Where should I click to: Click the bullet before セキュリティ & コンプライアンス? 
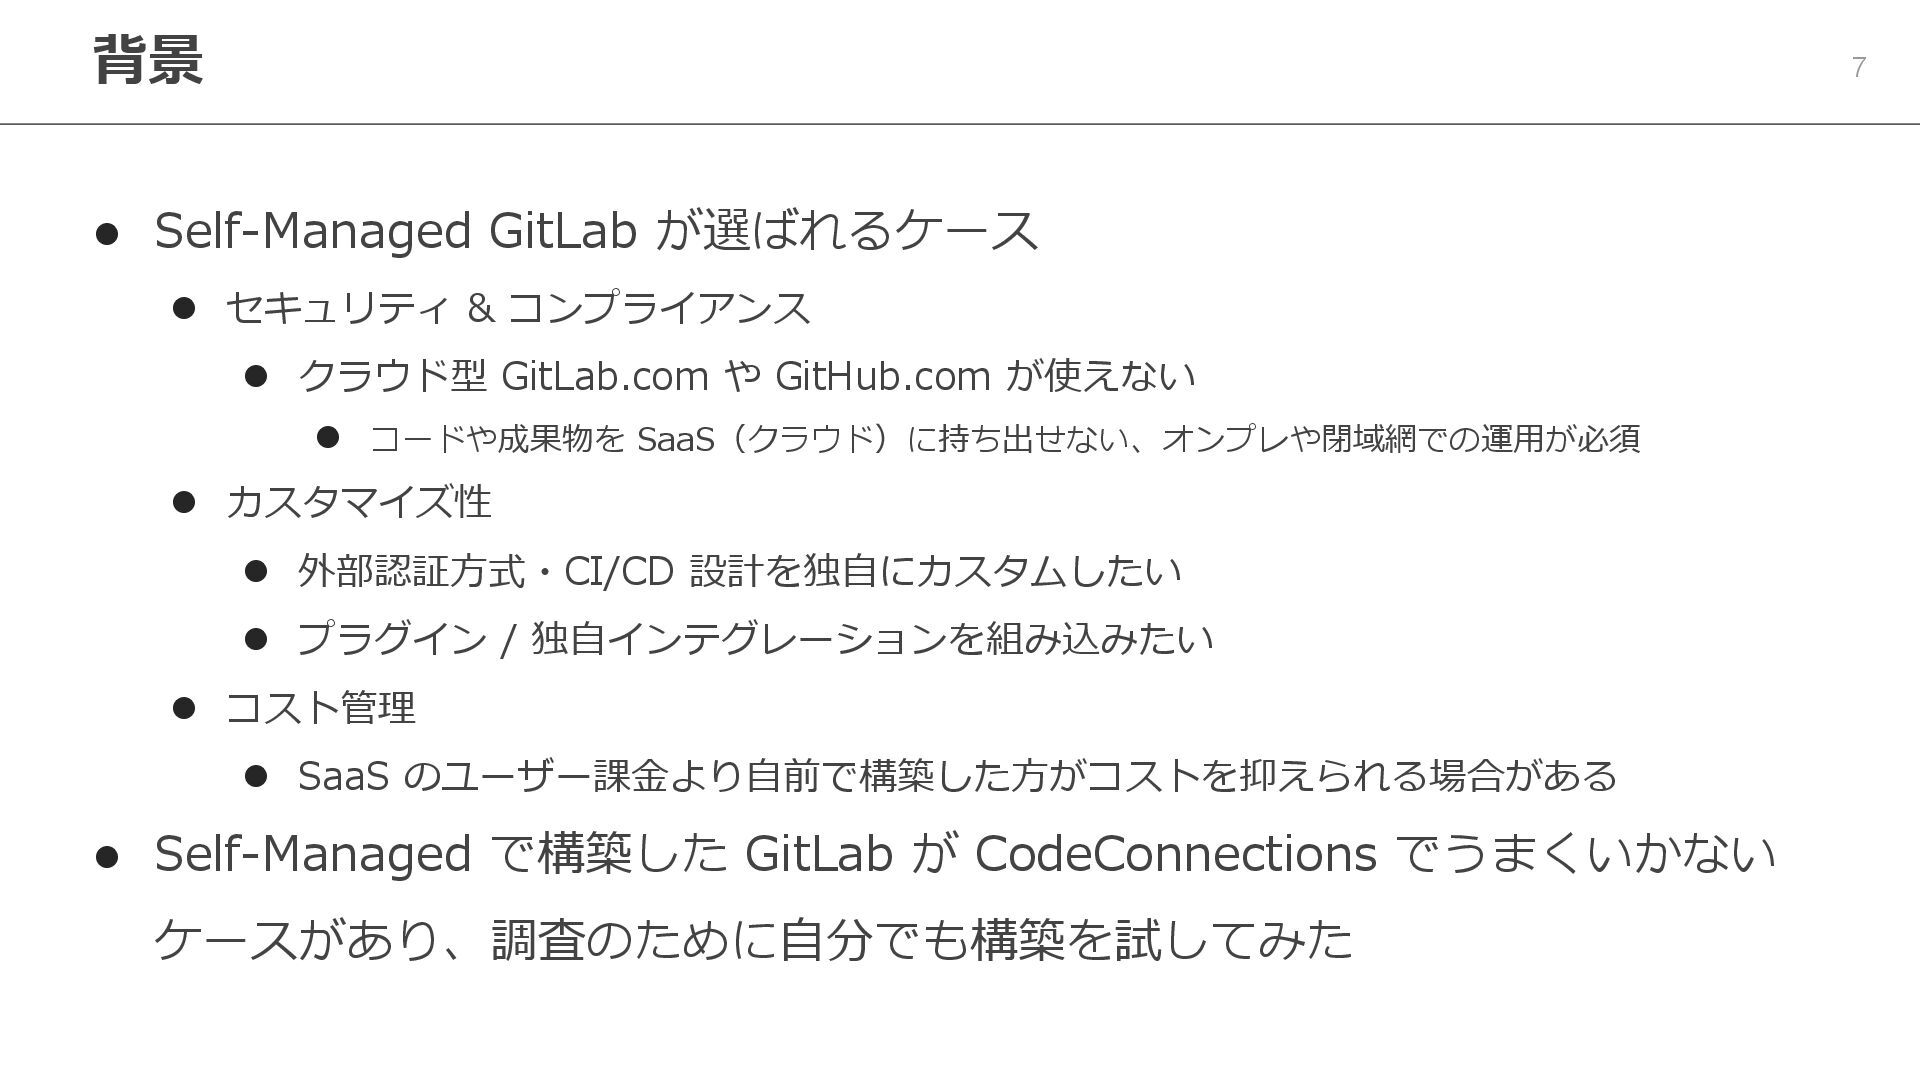point(183,308)
